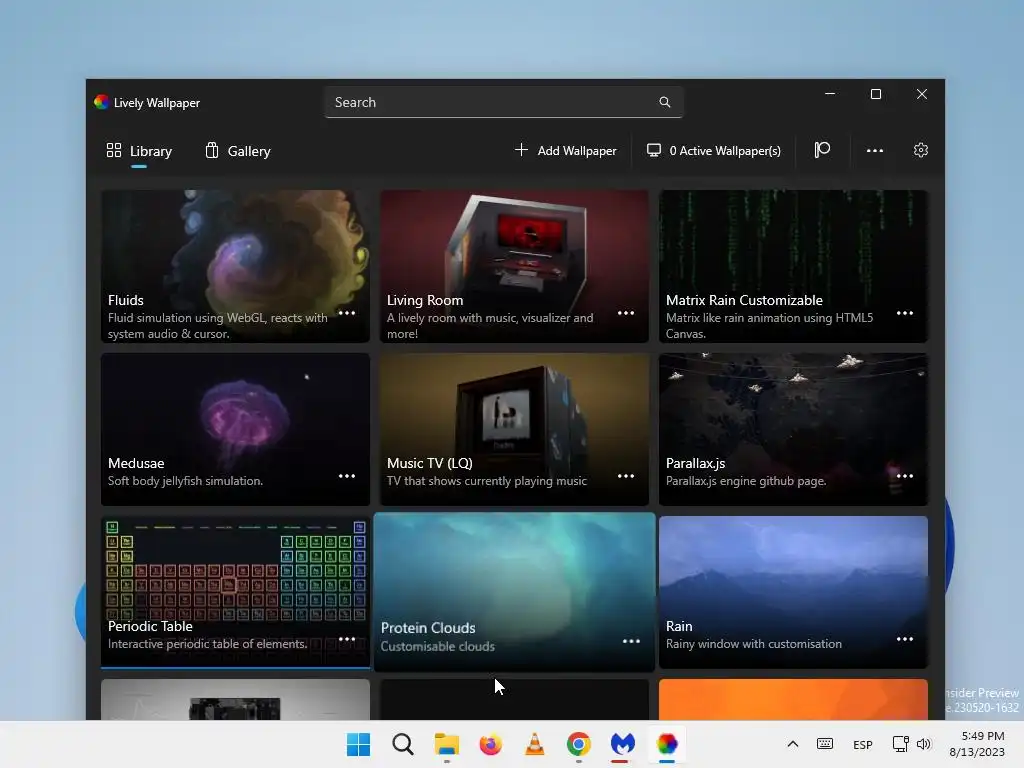This screenshot has width=1024, height=768.
Task: Click the volume speaker tray icon
Action: click(923, 744)
